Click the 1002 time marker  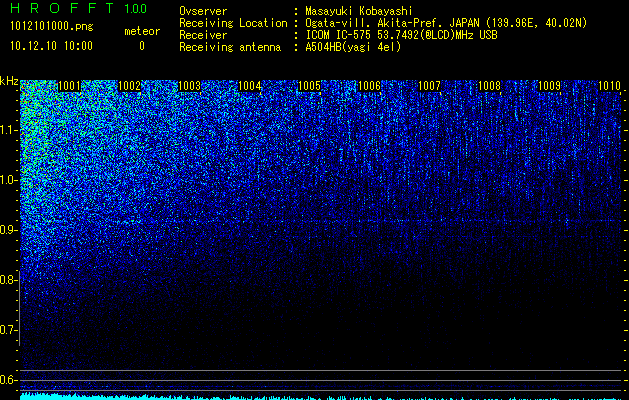[x=130, y=86]
